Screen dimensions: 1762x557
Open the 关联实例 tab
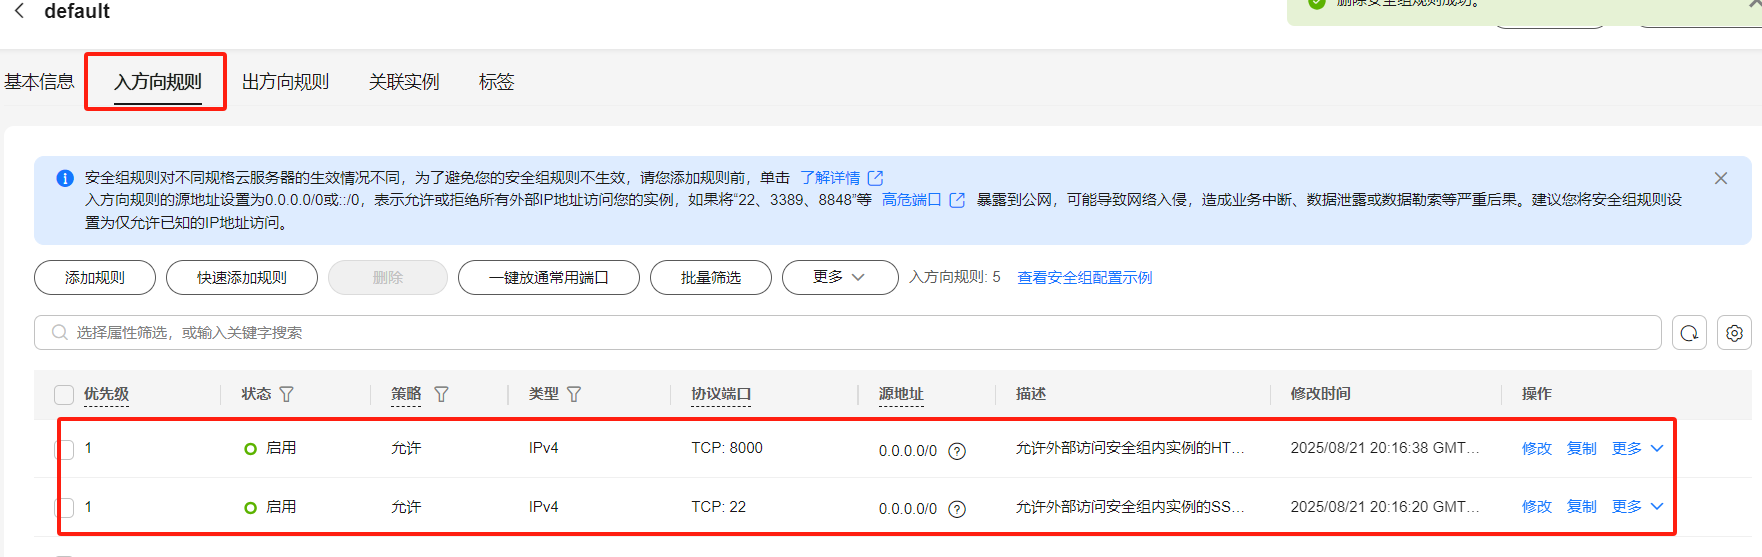pyautogui.click(x=404, y=82)
